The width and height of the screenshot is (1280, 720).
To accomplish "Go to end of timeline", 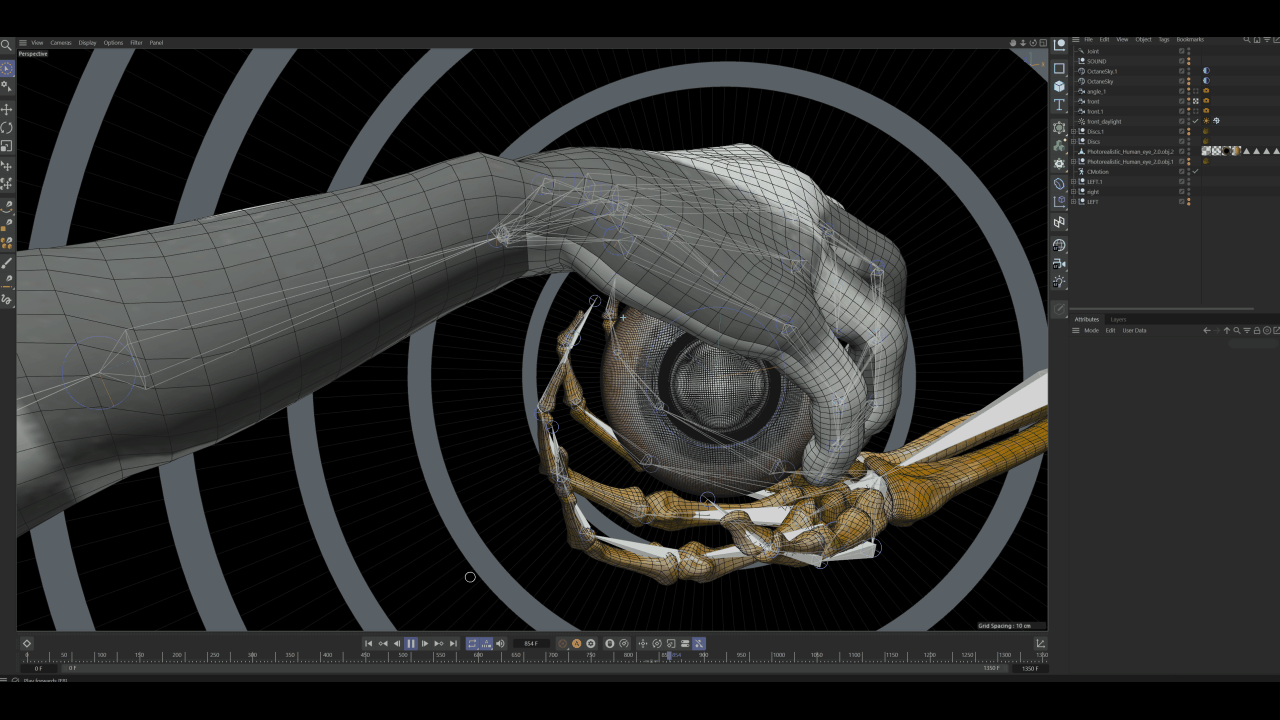I will click(453, 644).
